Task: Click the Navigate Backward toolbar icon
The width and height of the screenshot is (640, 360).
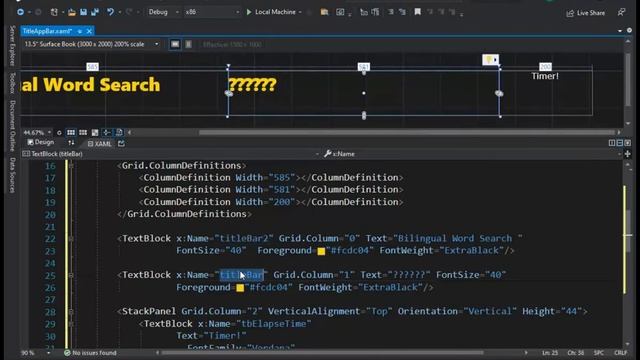Action: pyautogui.click(x=20, y=12)
